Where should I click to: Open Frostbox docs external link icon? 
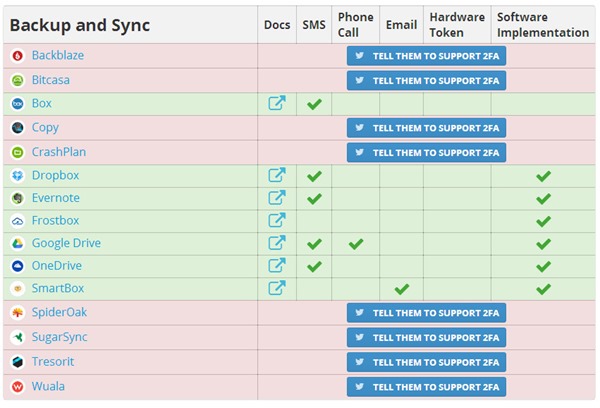click(x=277, y=221)
